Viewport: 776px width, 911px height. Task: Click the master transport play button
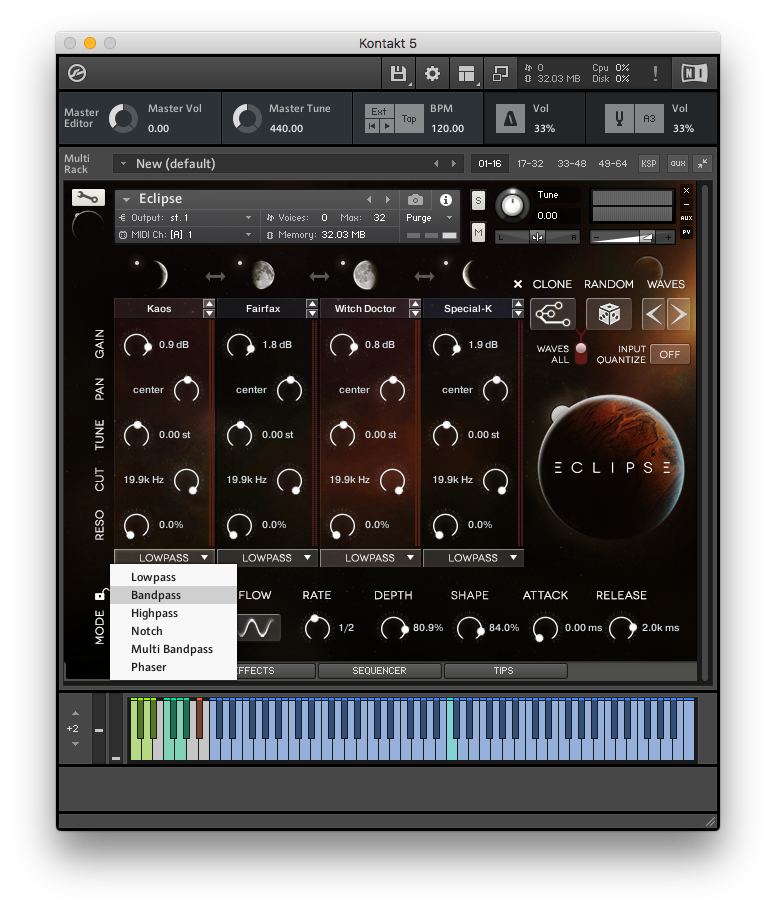pyautogui.click(x=386, y=126)
